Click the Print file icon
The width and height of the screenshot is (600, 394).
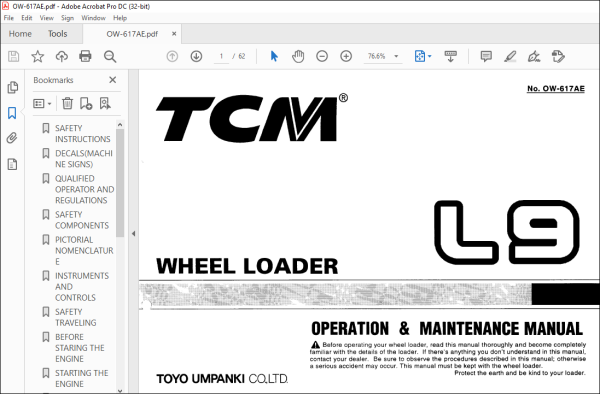[x=85, y=56]
